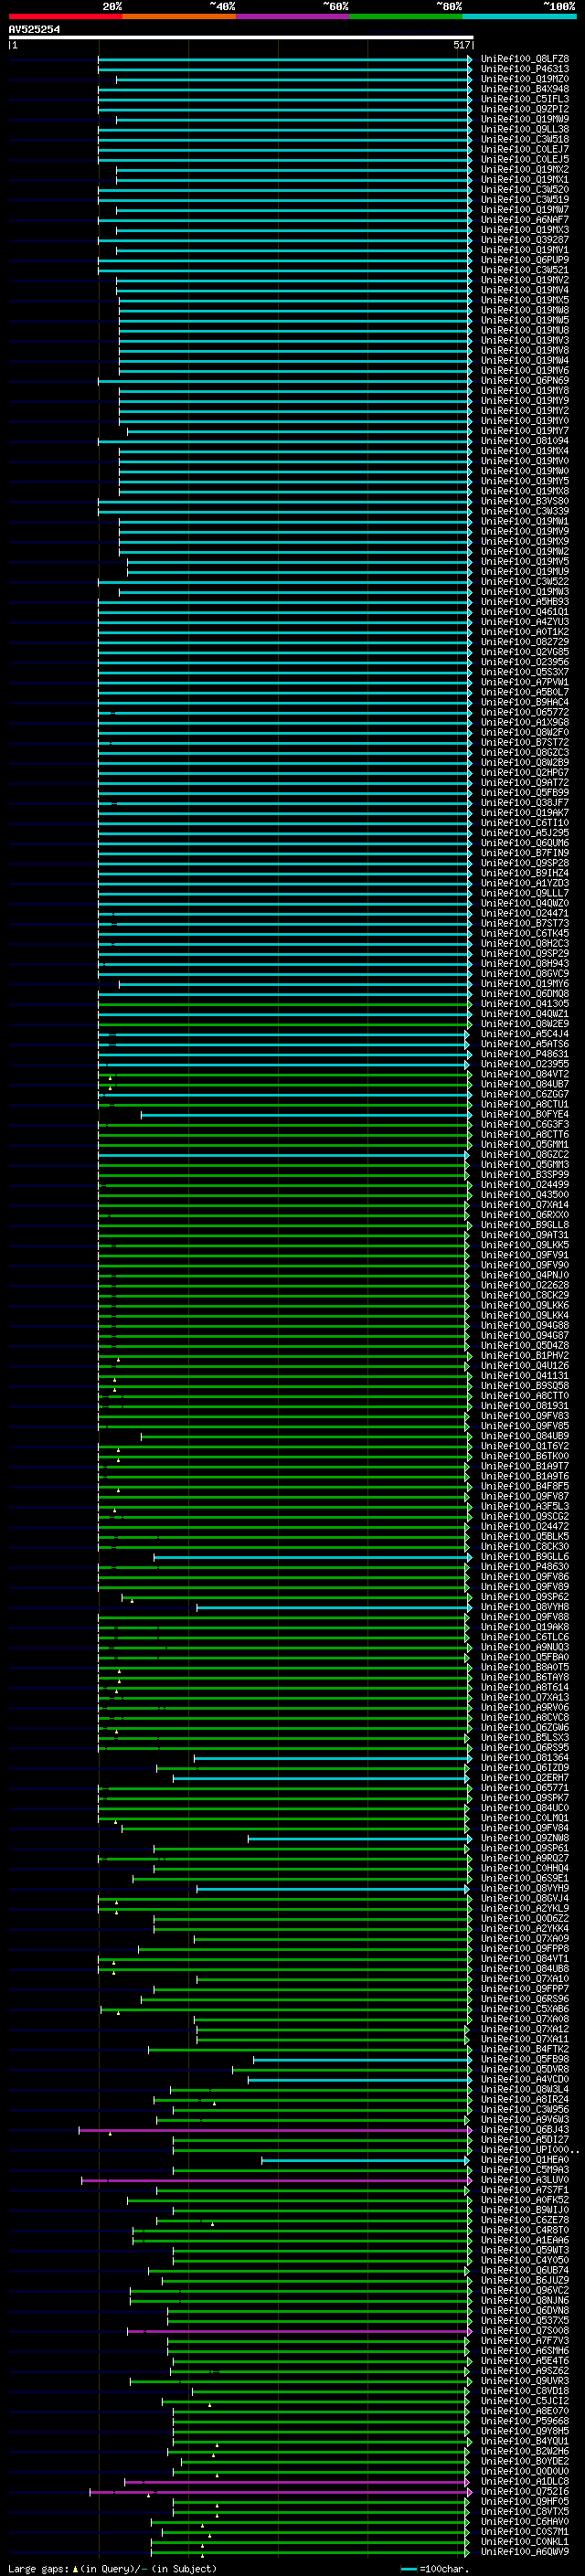585x2576 pixels.
Task: Click the label UniRef100_Q41305
Action: (525, 1004)
